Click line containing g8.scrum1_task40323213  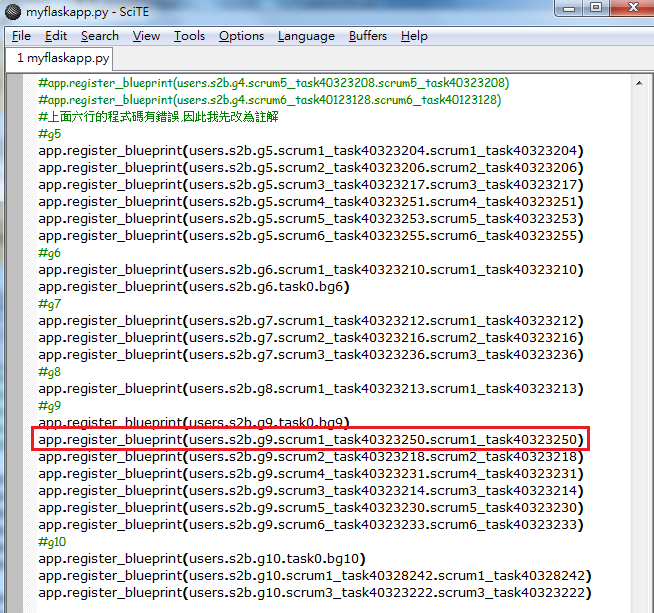tap(311, 389)
